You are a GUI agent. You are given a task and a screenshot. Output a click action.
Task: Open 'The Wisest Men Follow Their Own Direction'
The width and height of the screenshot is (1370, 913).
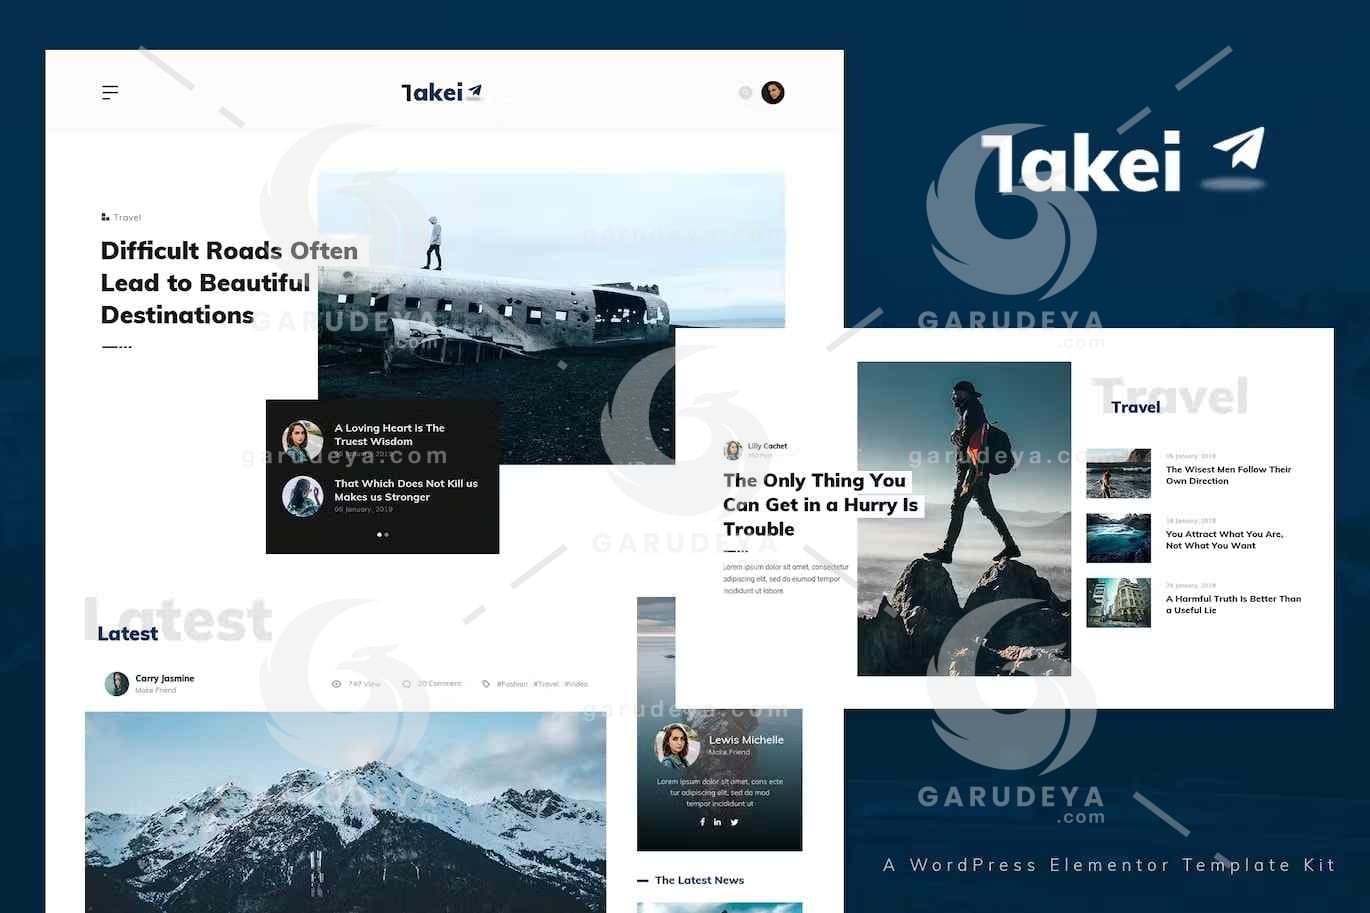(1228, 475)
